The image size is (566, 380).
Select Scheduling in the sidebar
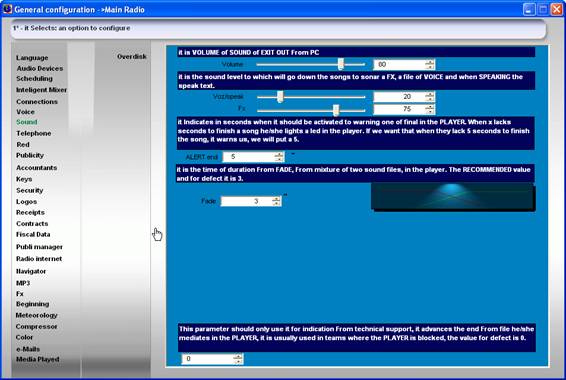34,79
